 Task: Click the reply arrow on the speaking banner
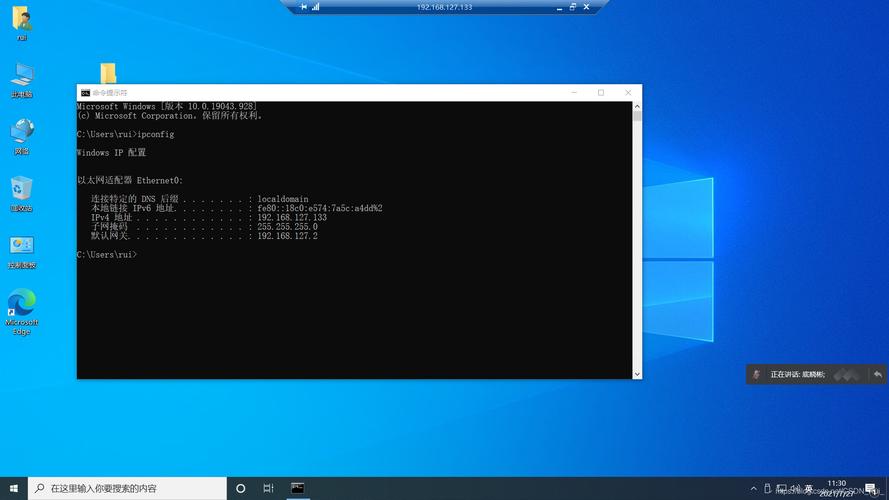point(878,374)
